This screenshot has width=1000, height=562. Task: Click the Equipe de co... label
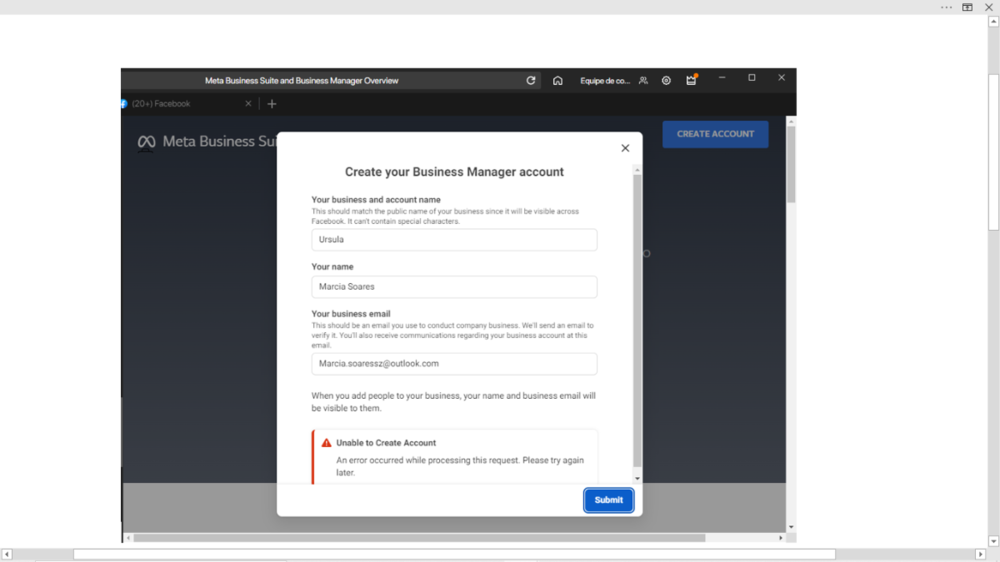tap(605, 80)
